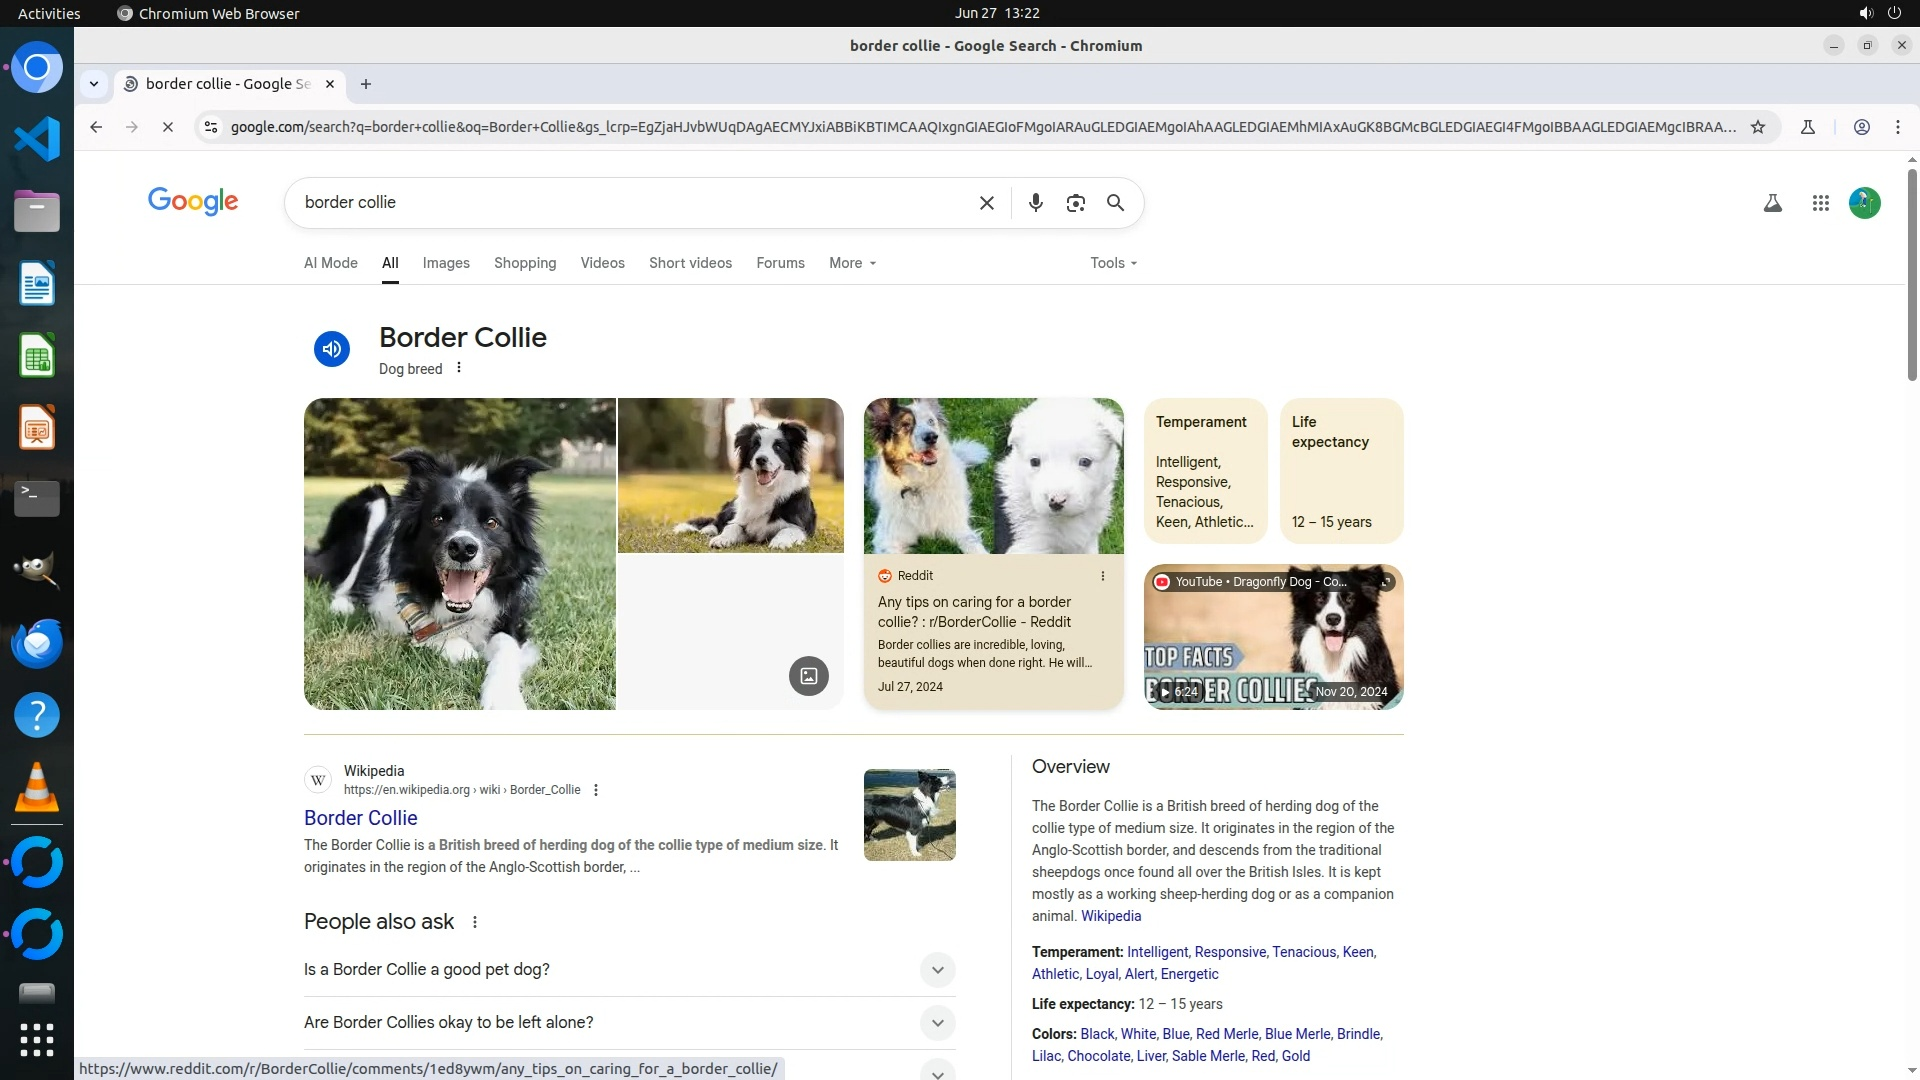Switch to the Videos tab
Screen dimensions: 1920x1080
602,263
